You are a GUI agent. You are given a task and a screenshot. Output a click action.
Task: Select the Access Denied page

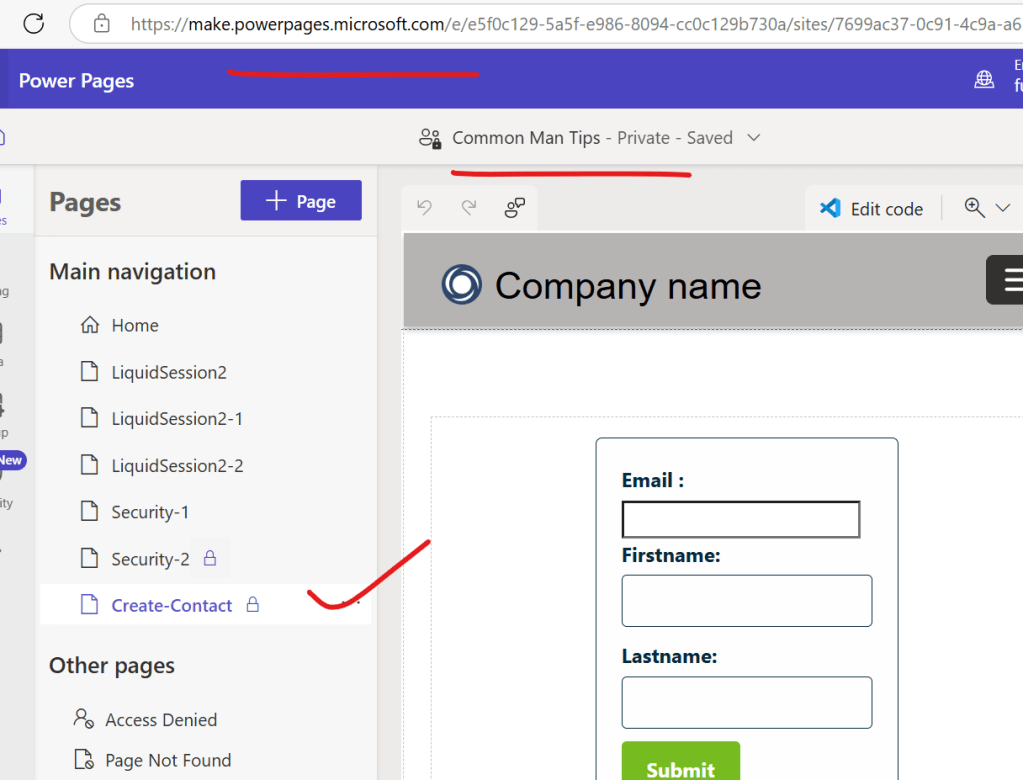click(161, 719)
